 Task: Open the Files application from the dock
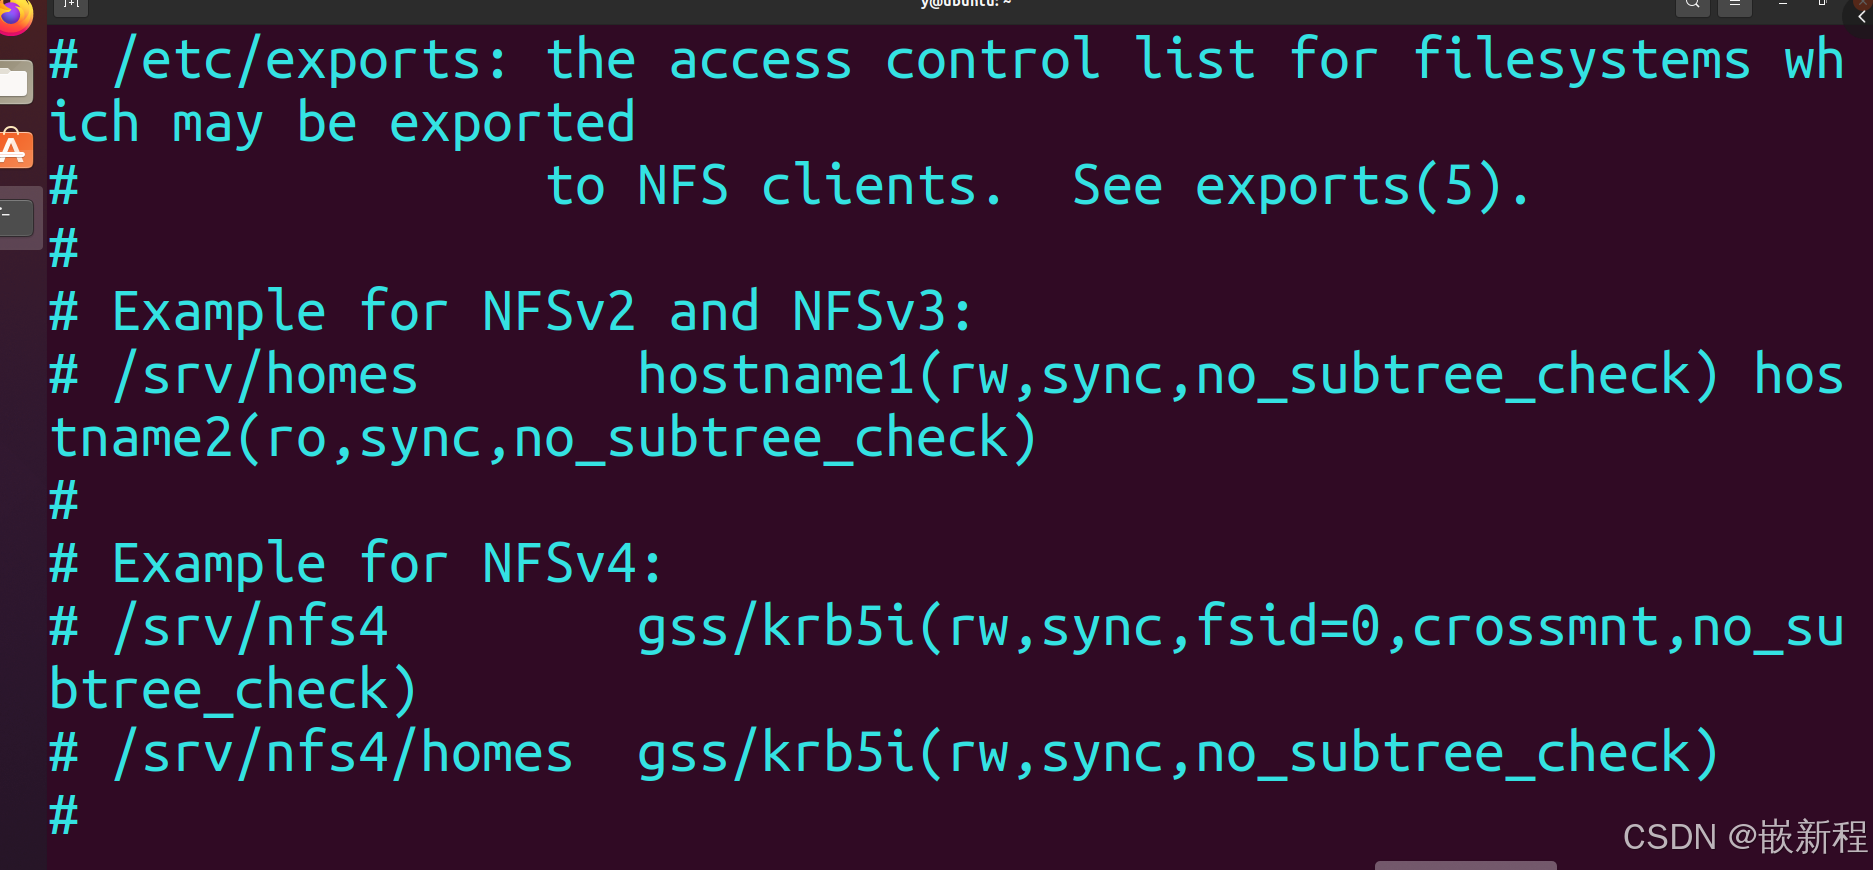pos(16,82)
